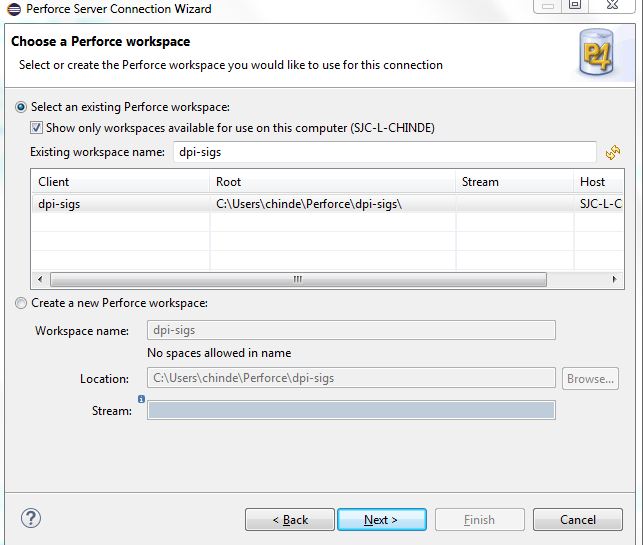Click the table's left scroll arrow
This screenshot has width=643, height=545.
tap(40, 279)
